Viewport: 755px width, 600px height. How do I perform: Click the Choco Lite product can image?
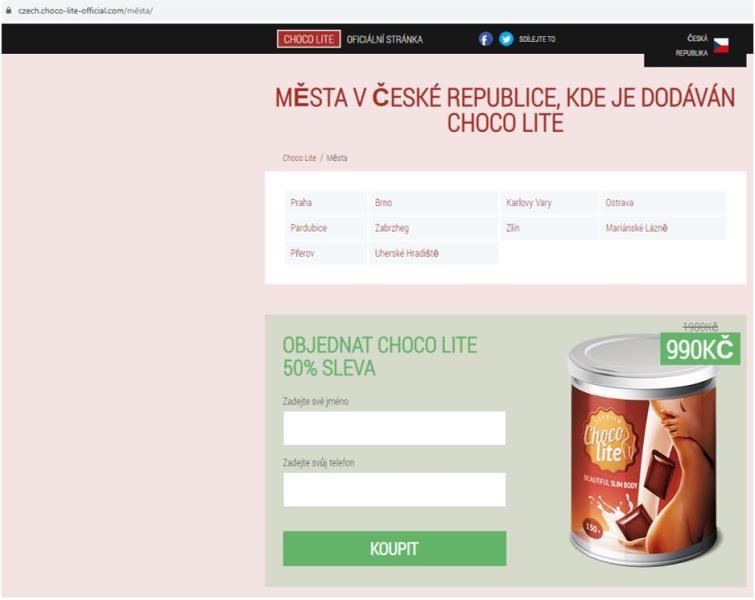pos(645,450)
